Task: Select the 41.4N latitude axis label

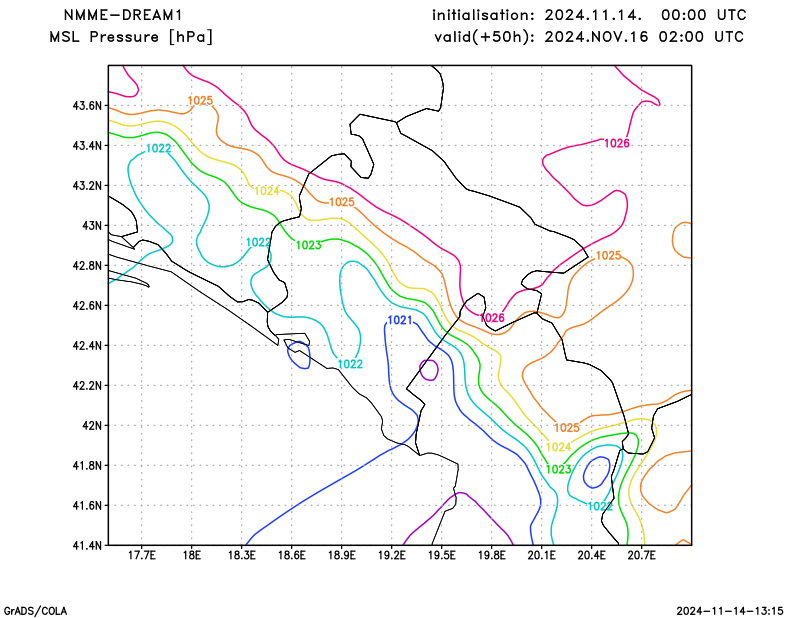Action: coord(87,545)
